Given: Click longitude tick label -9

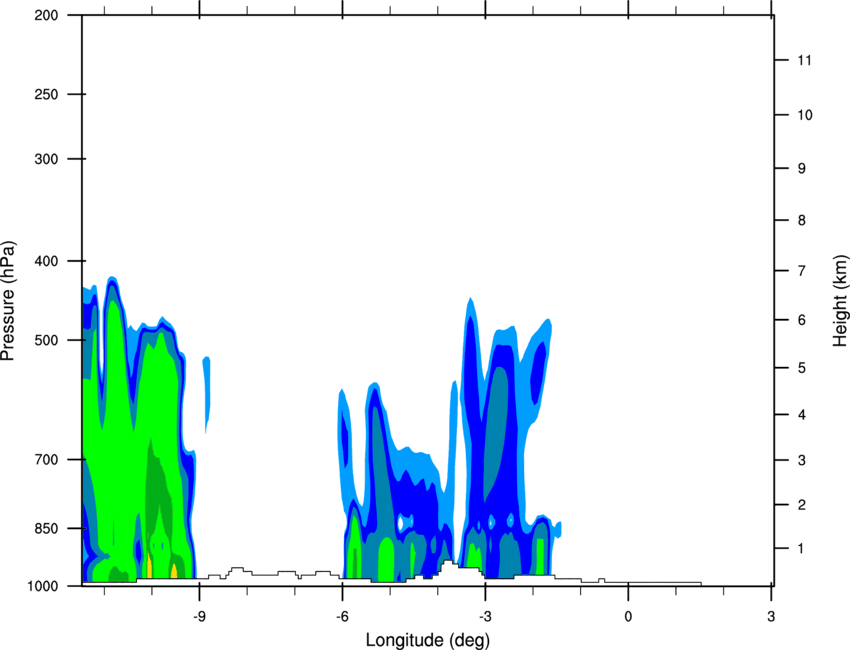Looking at the screenshot, I should point(199,617).
